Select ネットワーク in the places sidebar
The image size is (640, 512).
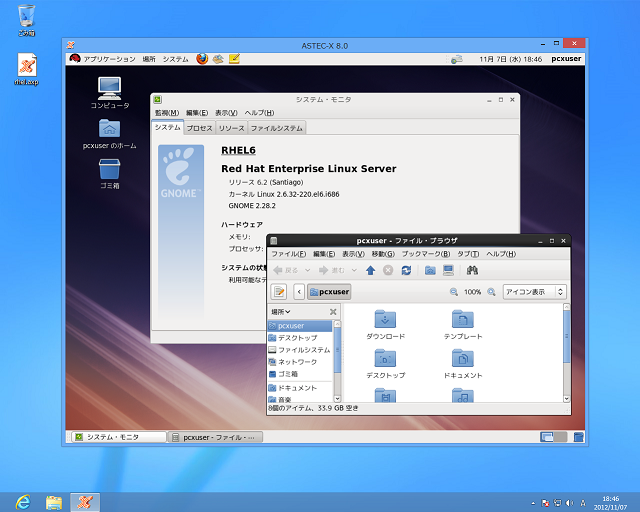click(x=300, y=362)
